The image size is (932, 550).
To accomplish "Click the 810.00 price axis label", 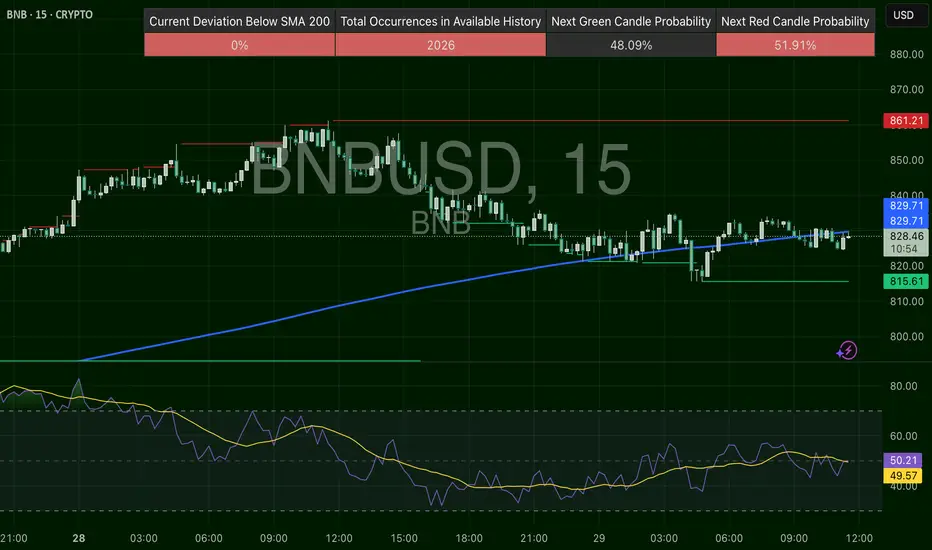I will 906,301.
